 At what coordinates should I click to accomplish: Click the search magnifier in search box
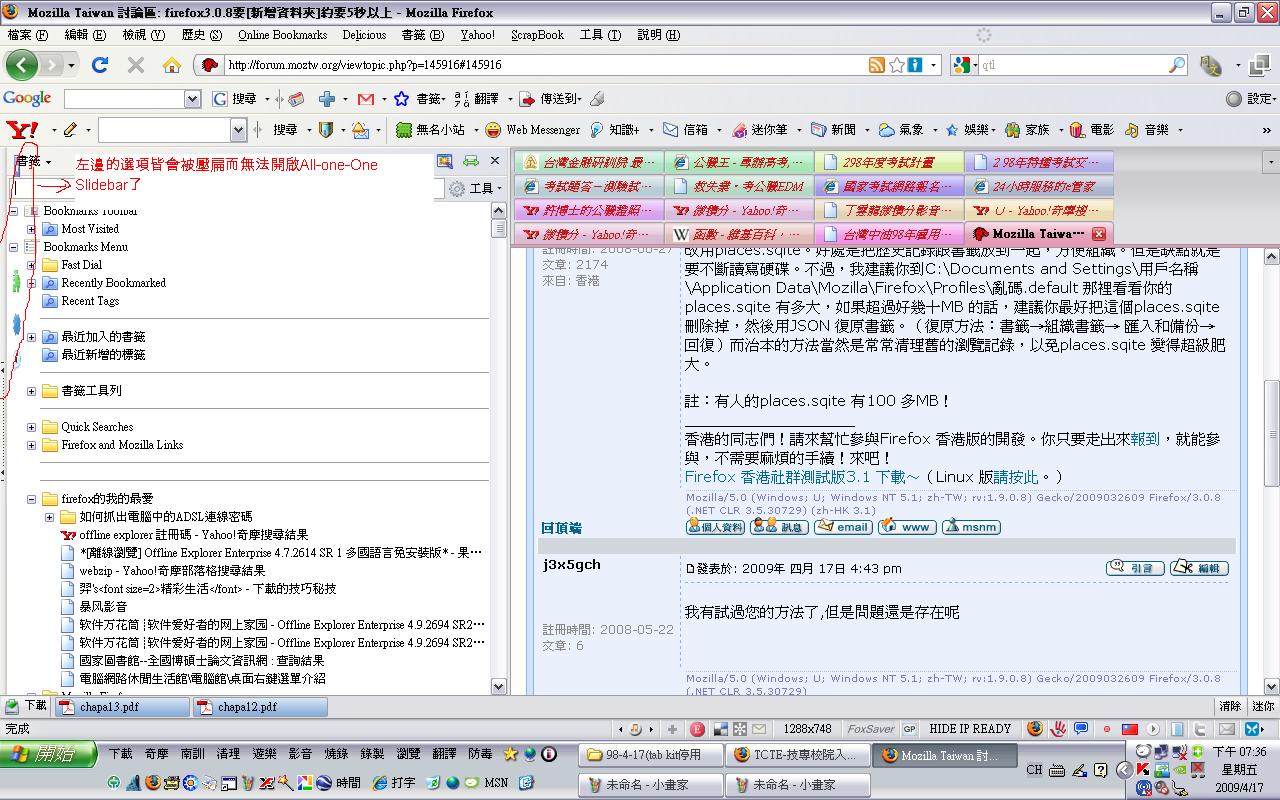pos(1177,65)
